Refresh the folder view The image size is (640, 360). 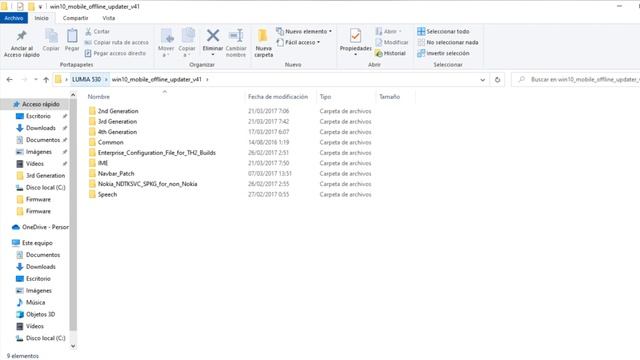(497, 80)
